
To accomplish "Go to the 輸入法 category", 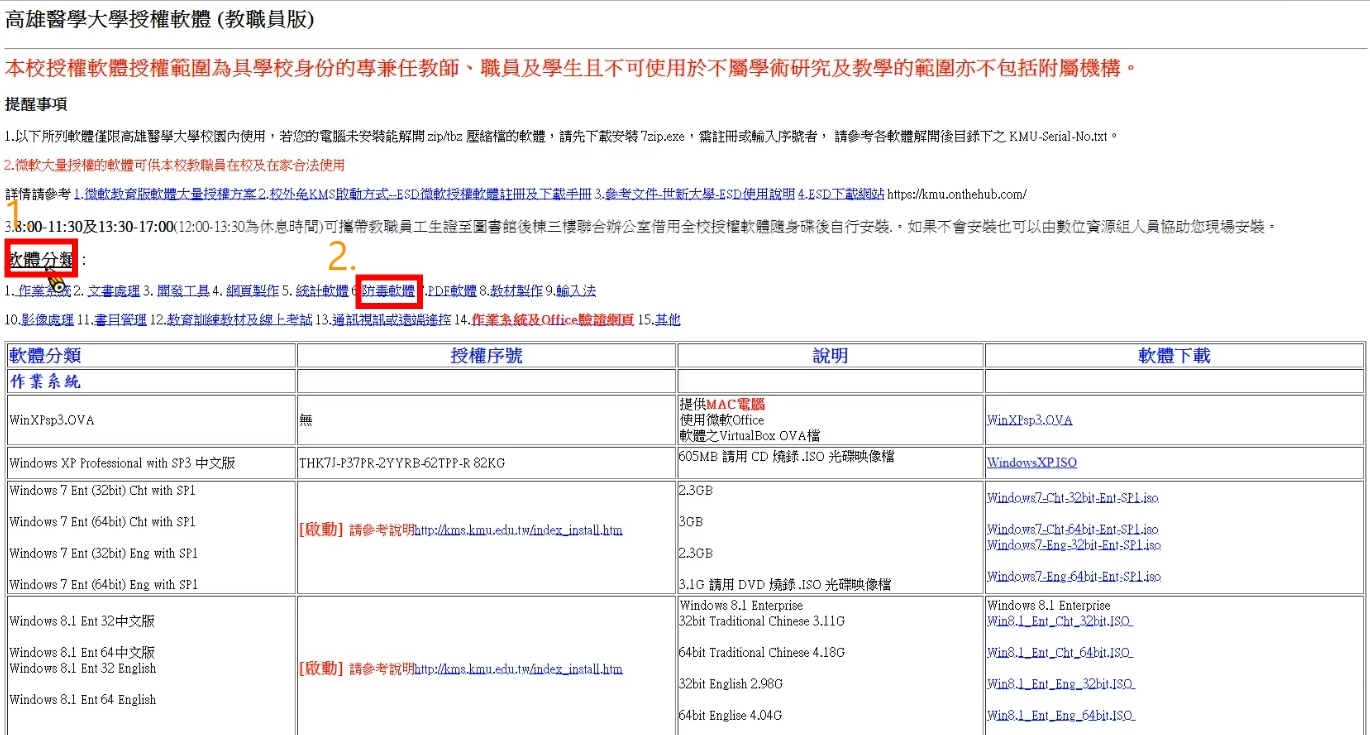I will [575, 291].
